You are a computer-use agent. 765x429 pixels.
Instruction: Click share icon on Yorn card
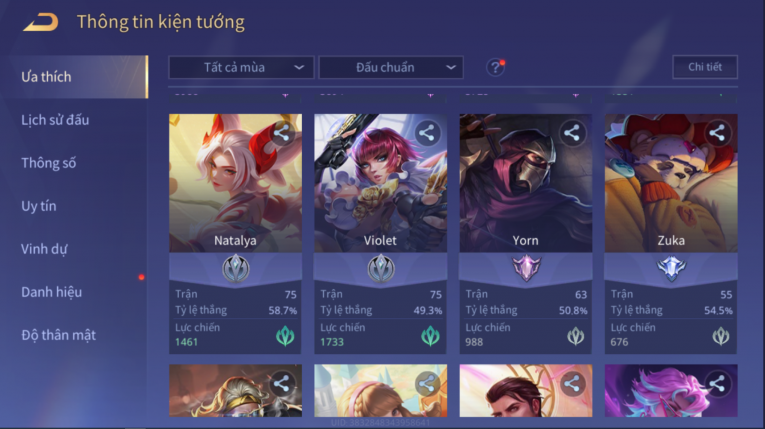pos(572,133)
